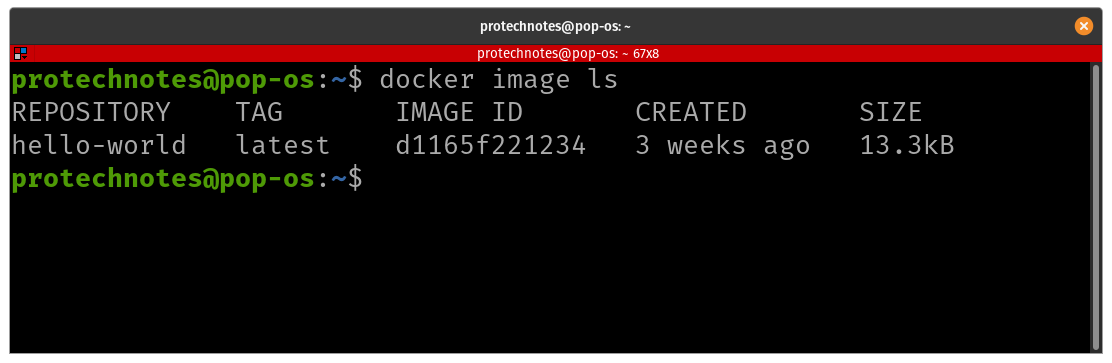Click the 13.3kB size value
The height and width of the screenshot is (363, 1112).
coord(907,145)
